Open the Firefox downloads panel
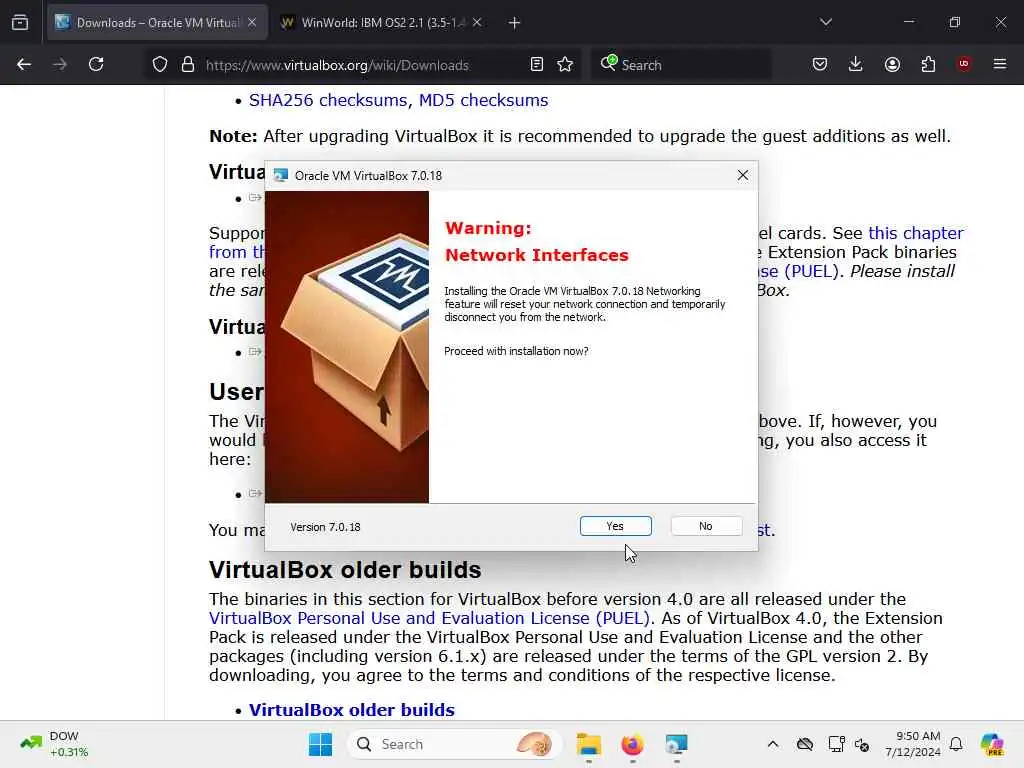Screen dimensions: 1024x768 click(x=856, y=64)
